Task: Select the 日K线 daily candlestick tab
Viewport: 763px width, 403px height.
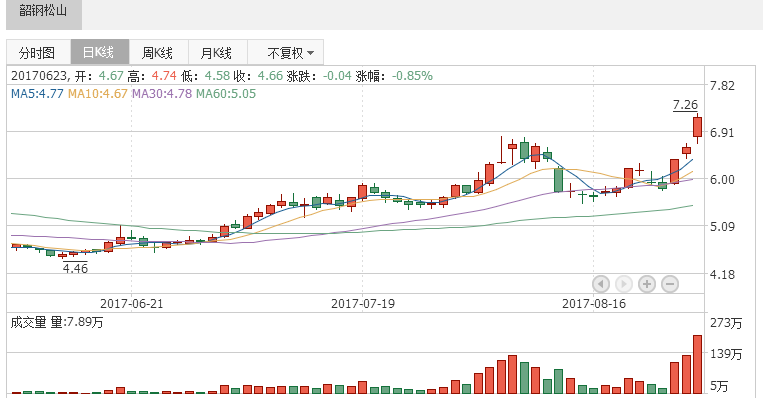Action: [x=99, y=52]
